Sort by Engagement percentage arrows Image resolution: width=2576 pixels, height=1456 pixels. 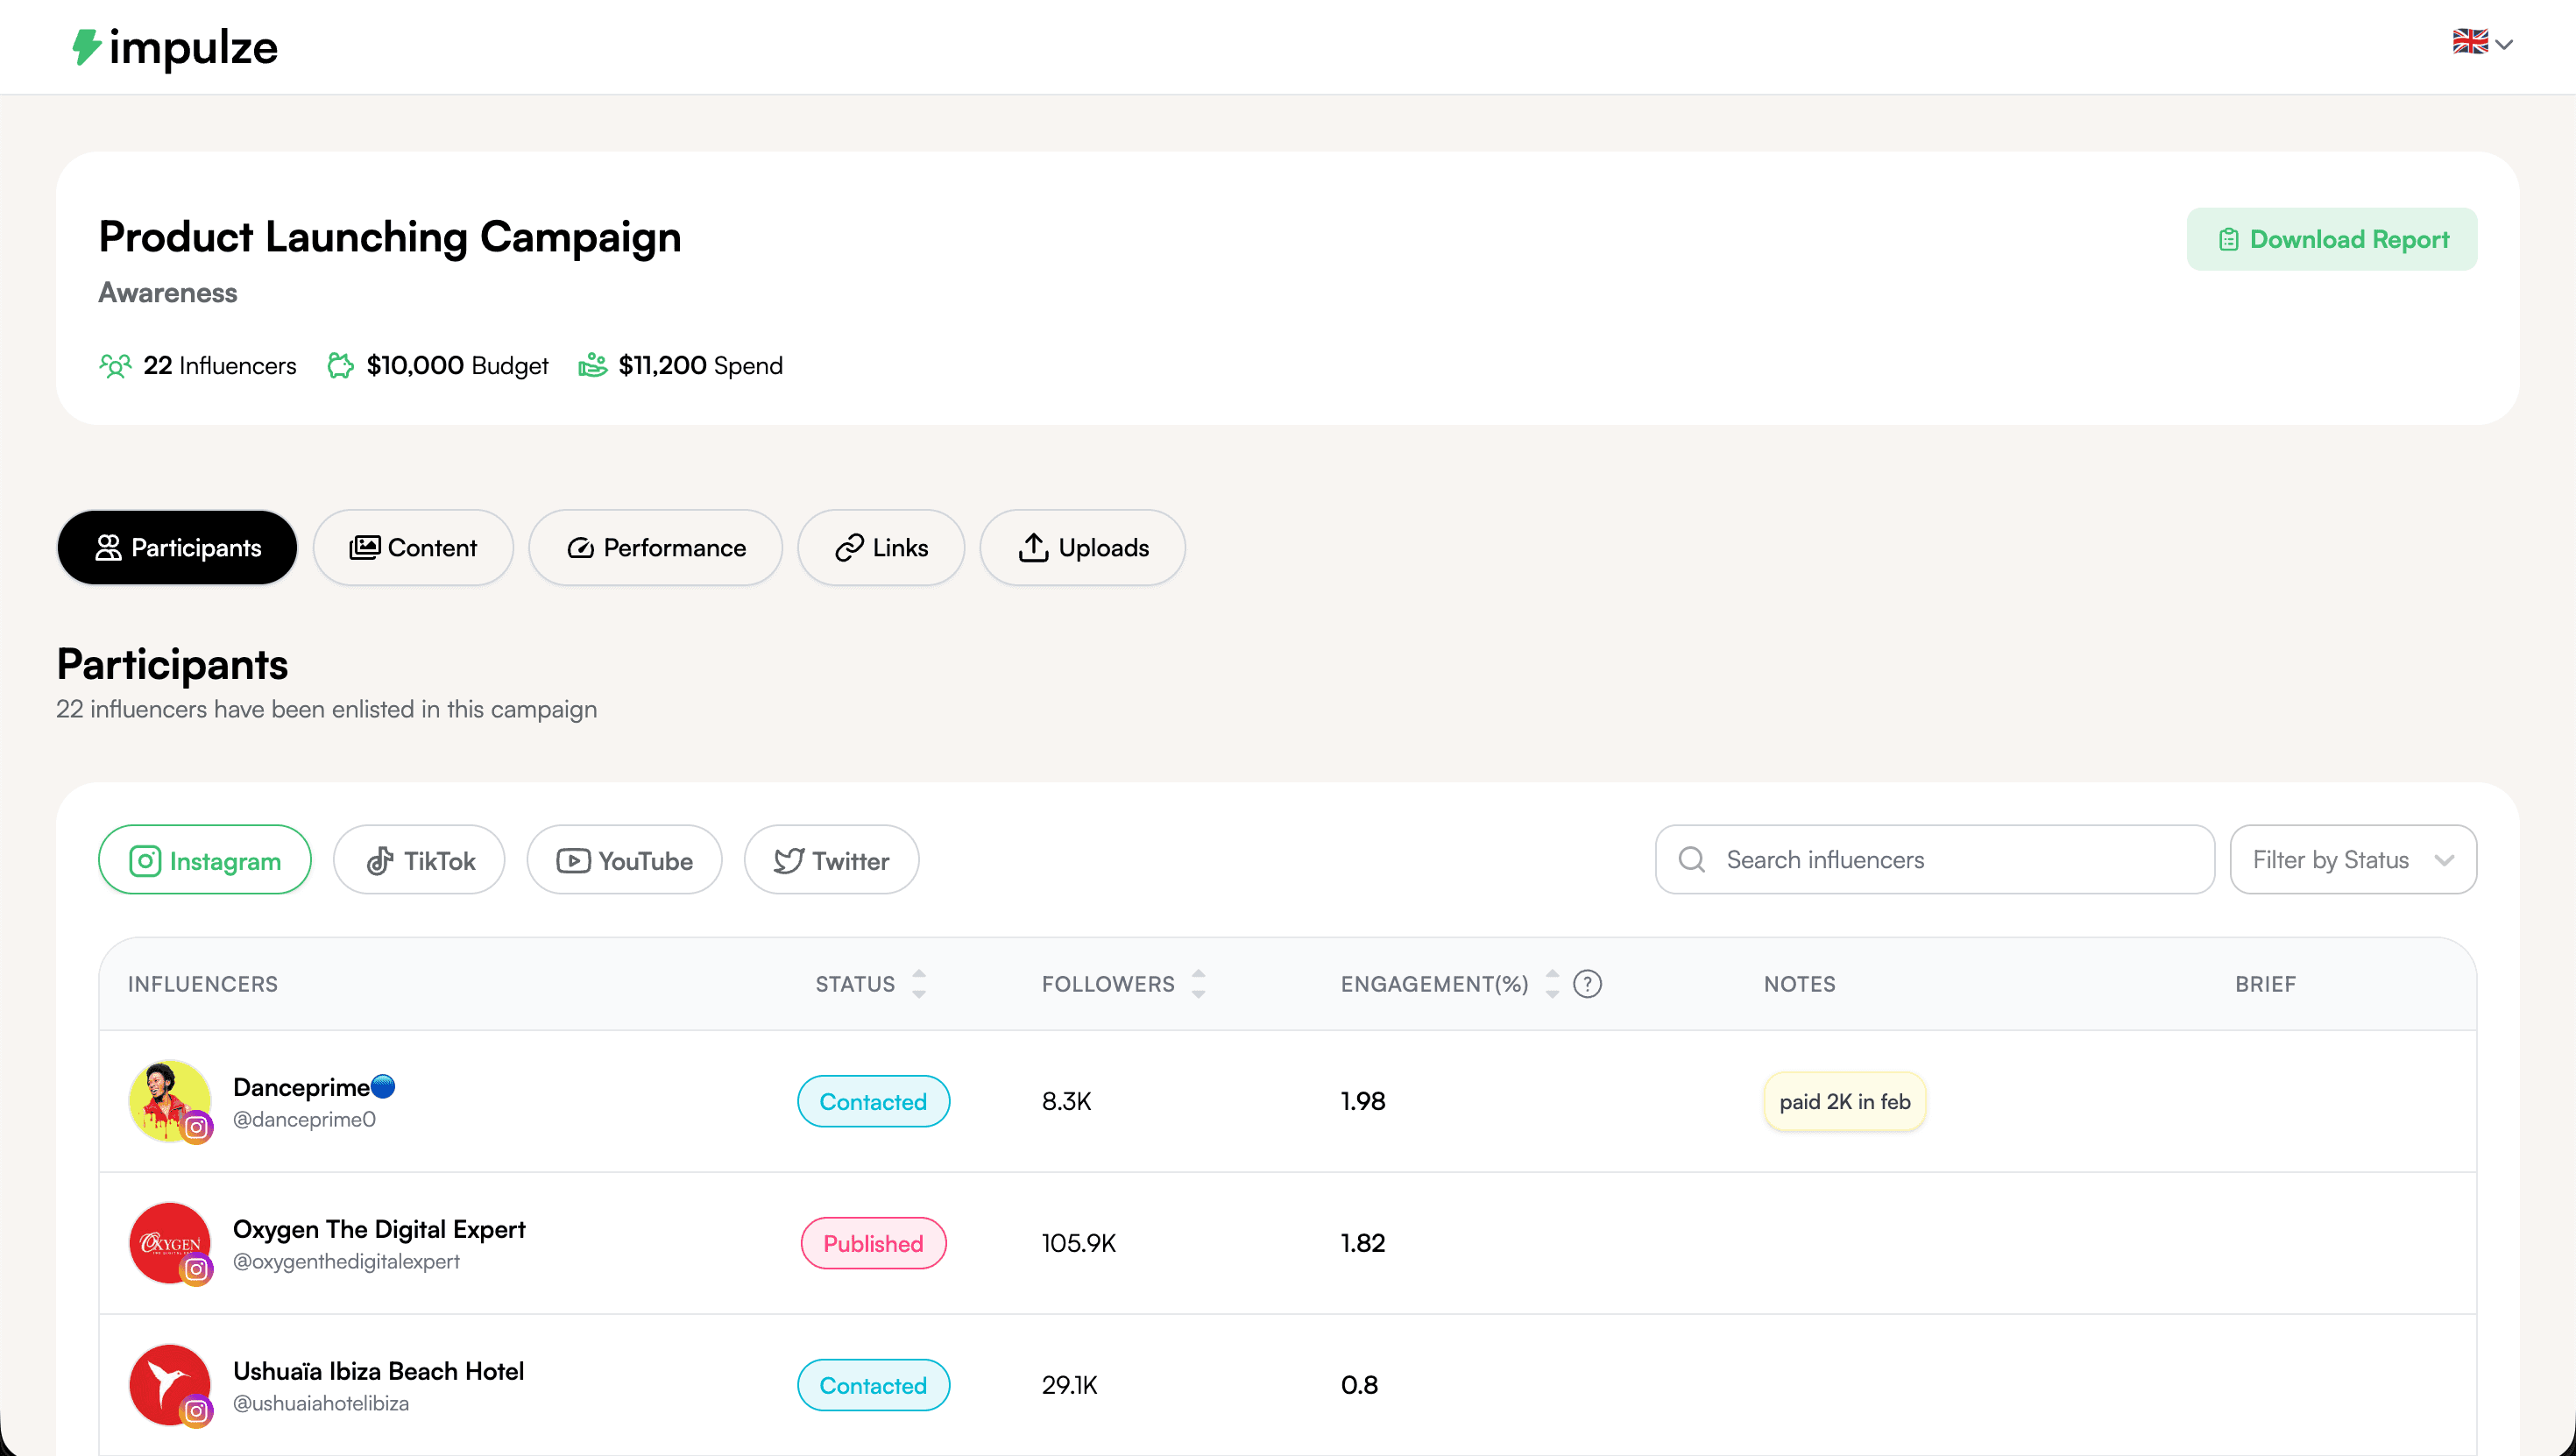1552,984
